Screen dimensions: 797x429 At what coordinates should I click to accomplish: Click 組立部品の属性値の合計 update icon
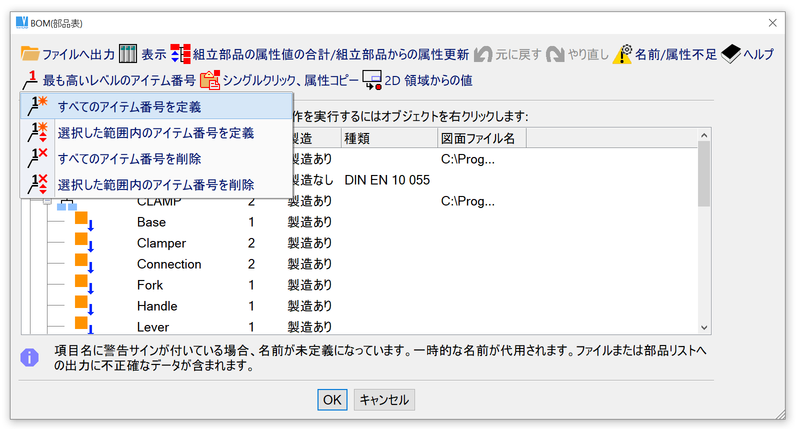point(180,54)
